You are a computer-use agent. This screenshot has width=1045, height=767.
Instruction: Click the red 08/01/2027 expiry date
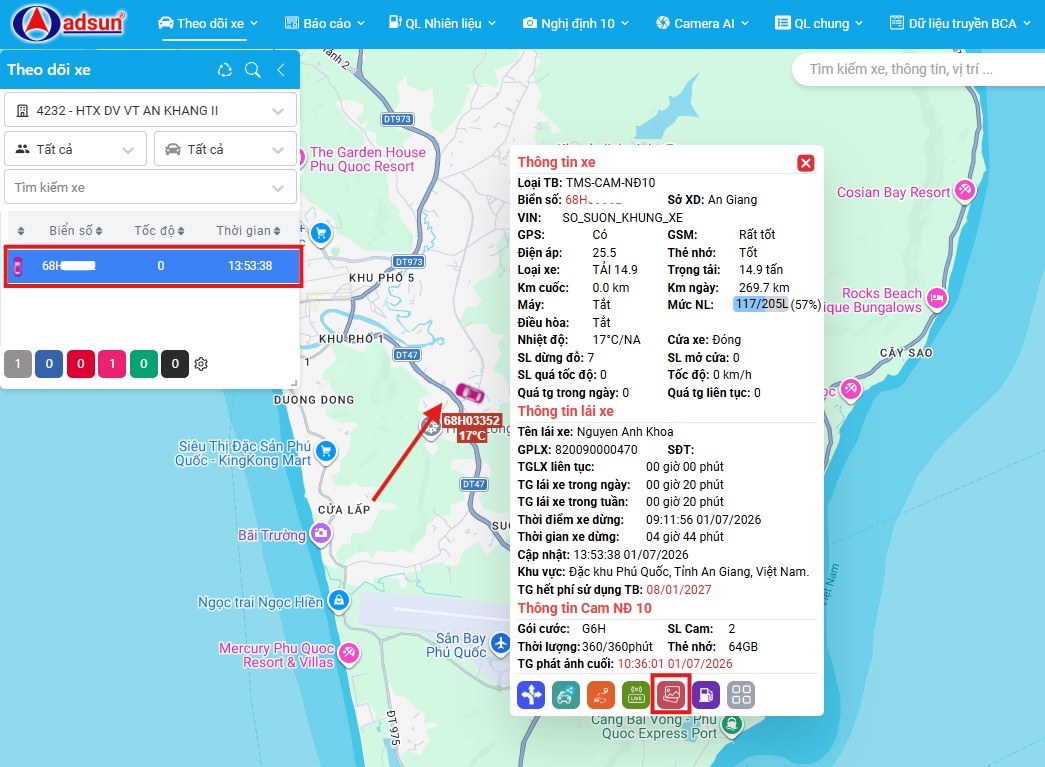tap(678, 590)
